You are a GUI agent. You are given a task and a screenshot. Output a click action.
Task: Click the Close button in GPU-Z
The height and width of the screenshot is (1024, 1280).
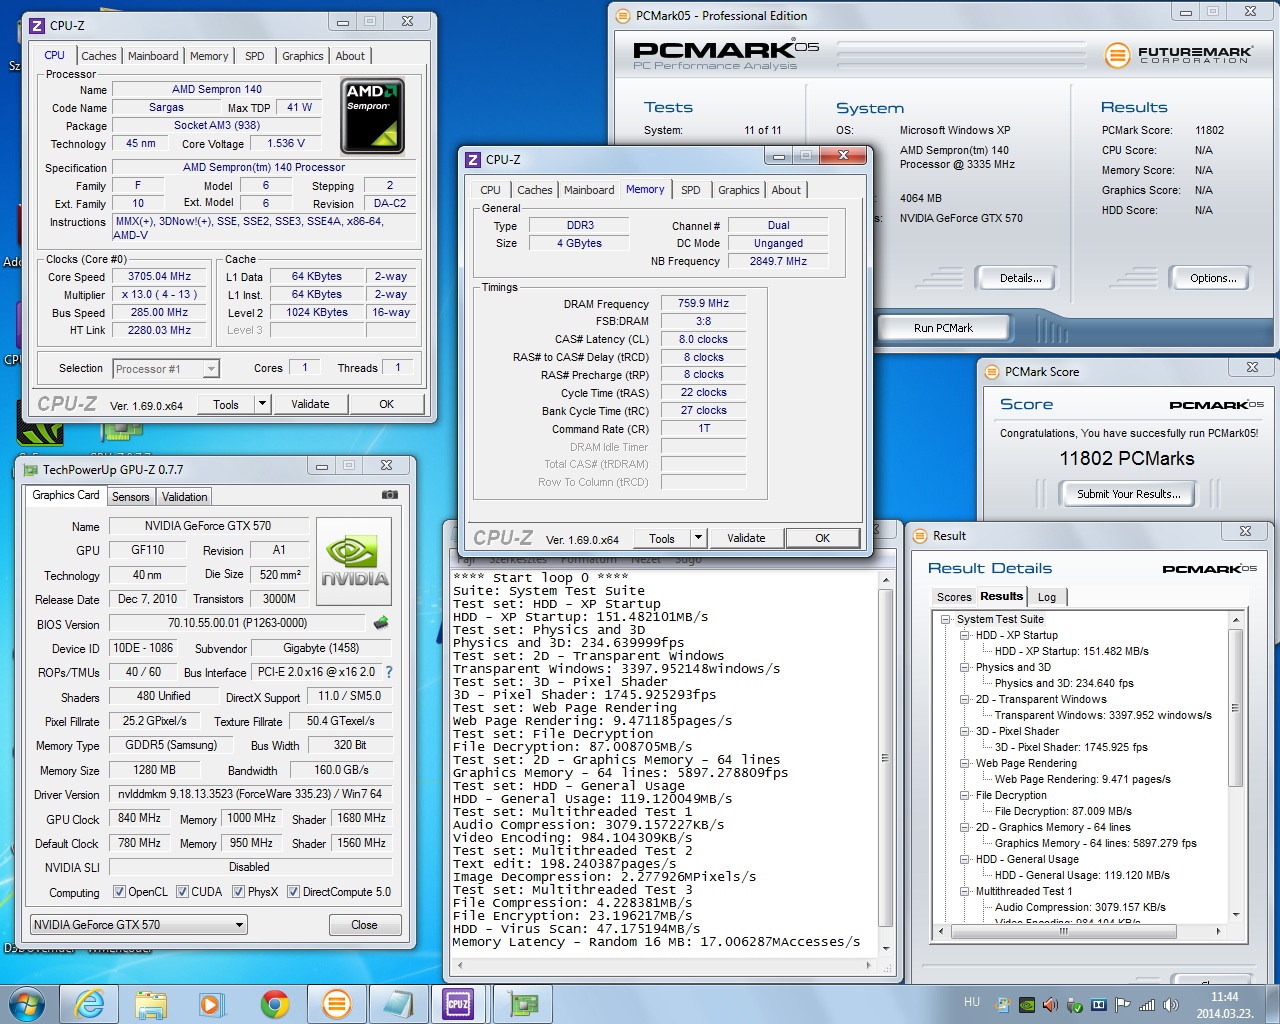coord(364,925)
